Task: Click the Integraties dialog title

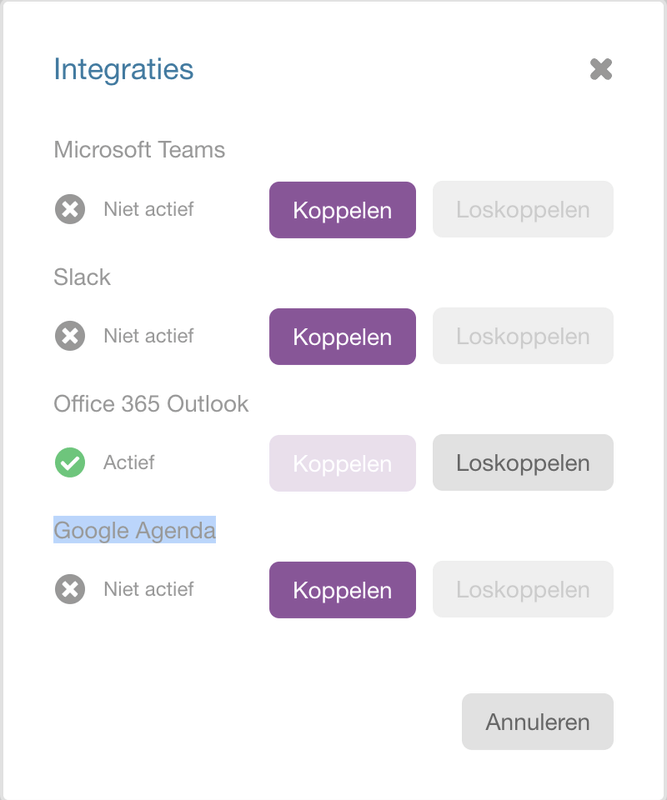Action: (x=123, y=69)
